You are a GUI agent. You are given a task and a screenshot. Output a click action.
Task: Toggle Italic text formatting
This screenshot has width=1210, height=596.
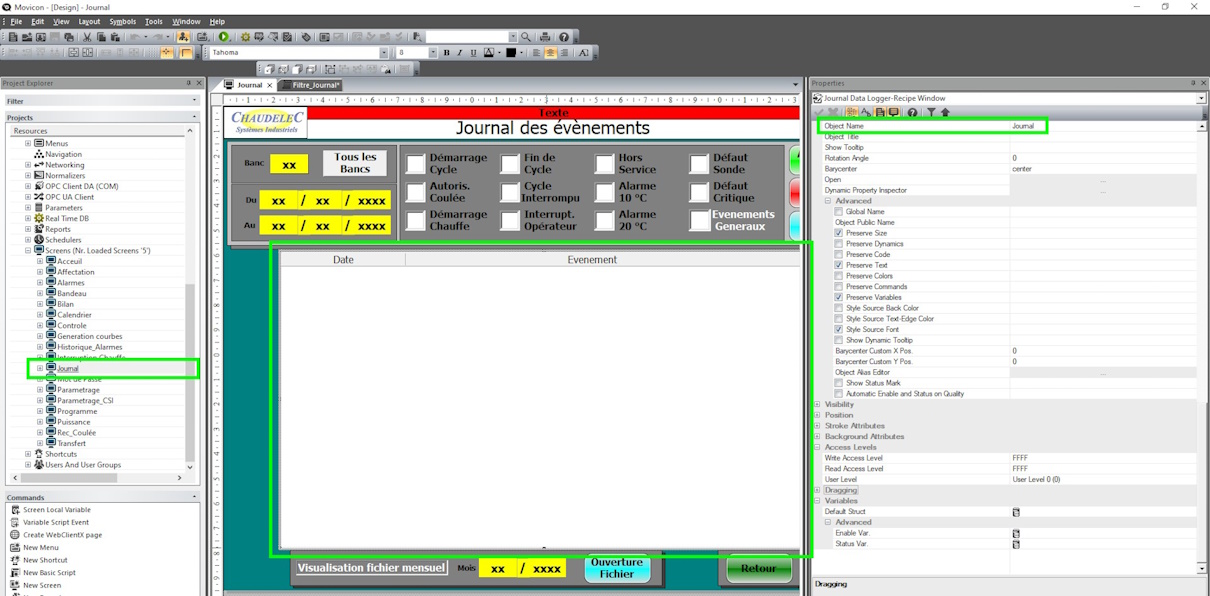click(460, 53)
